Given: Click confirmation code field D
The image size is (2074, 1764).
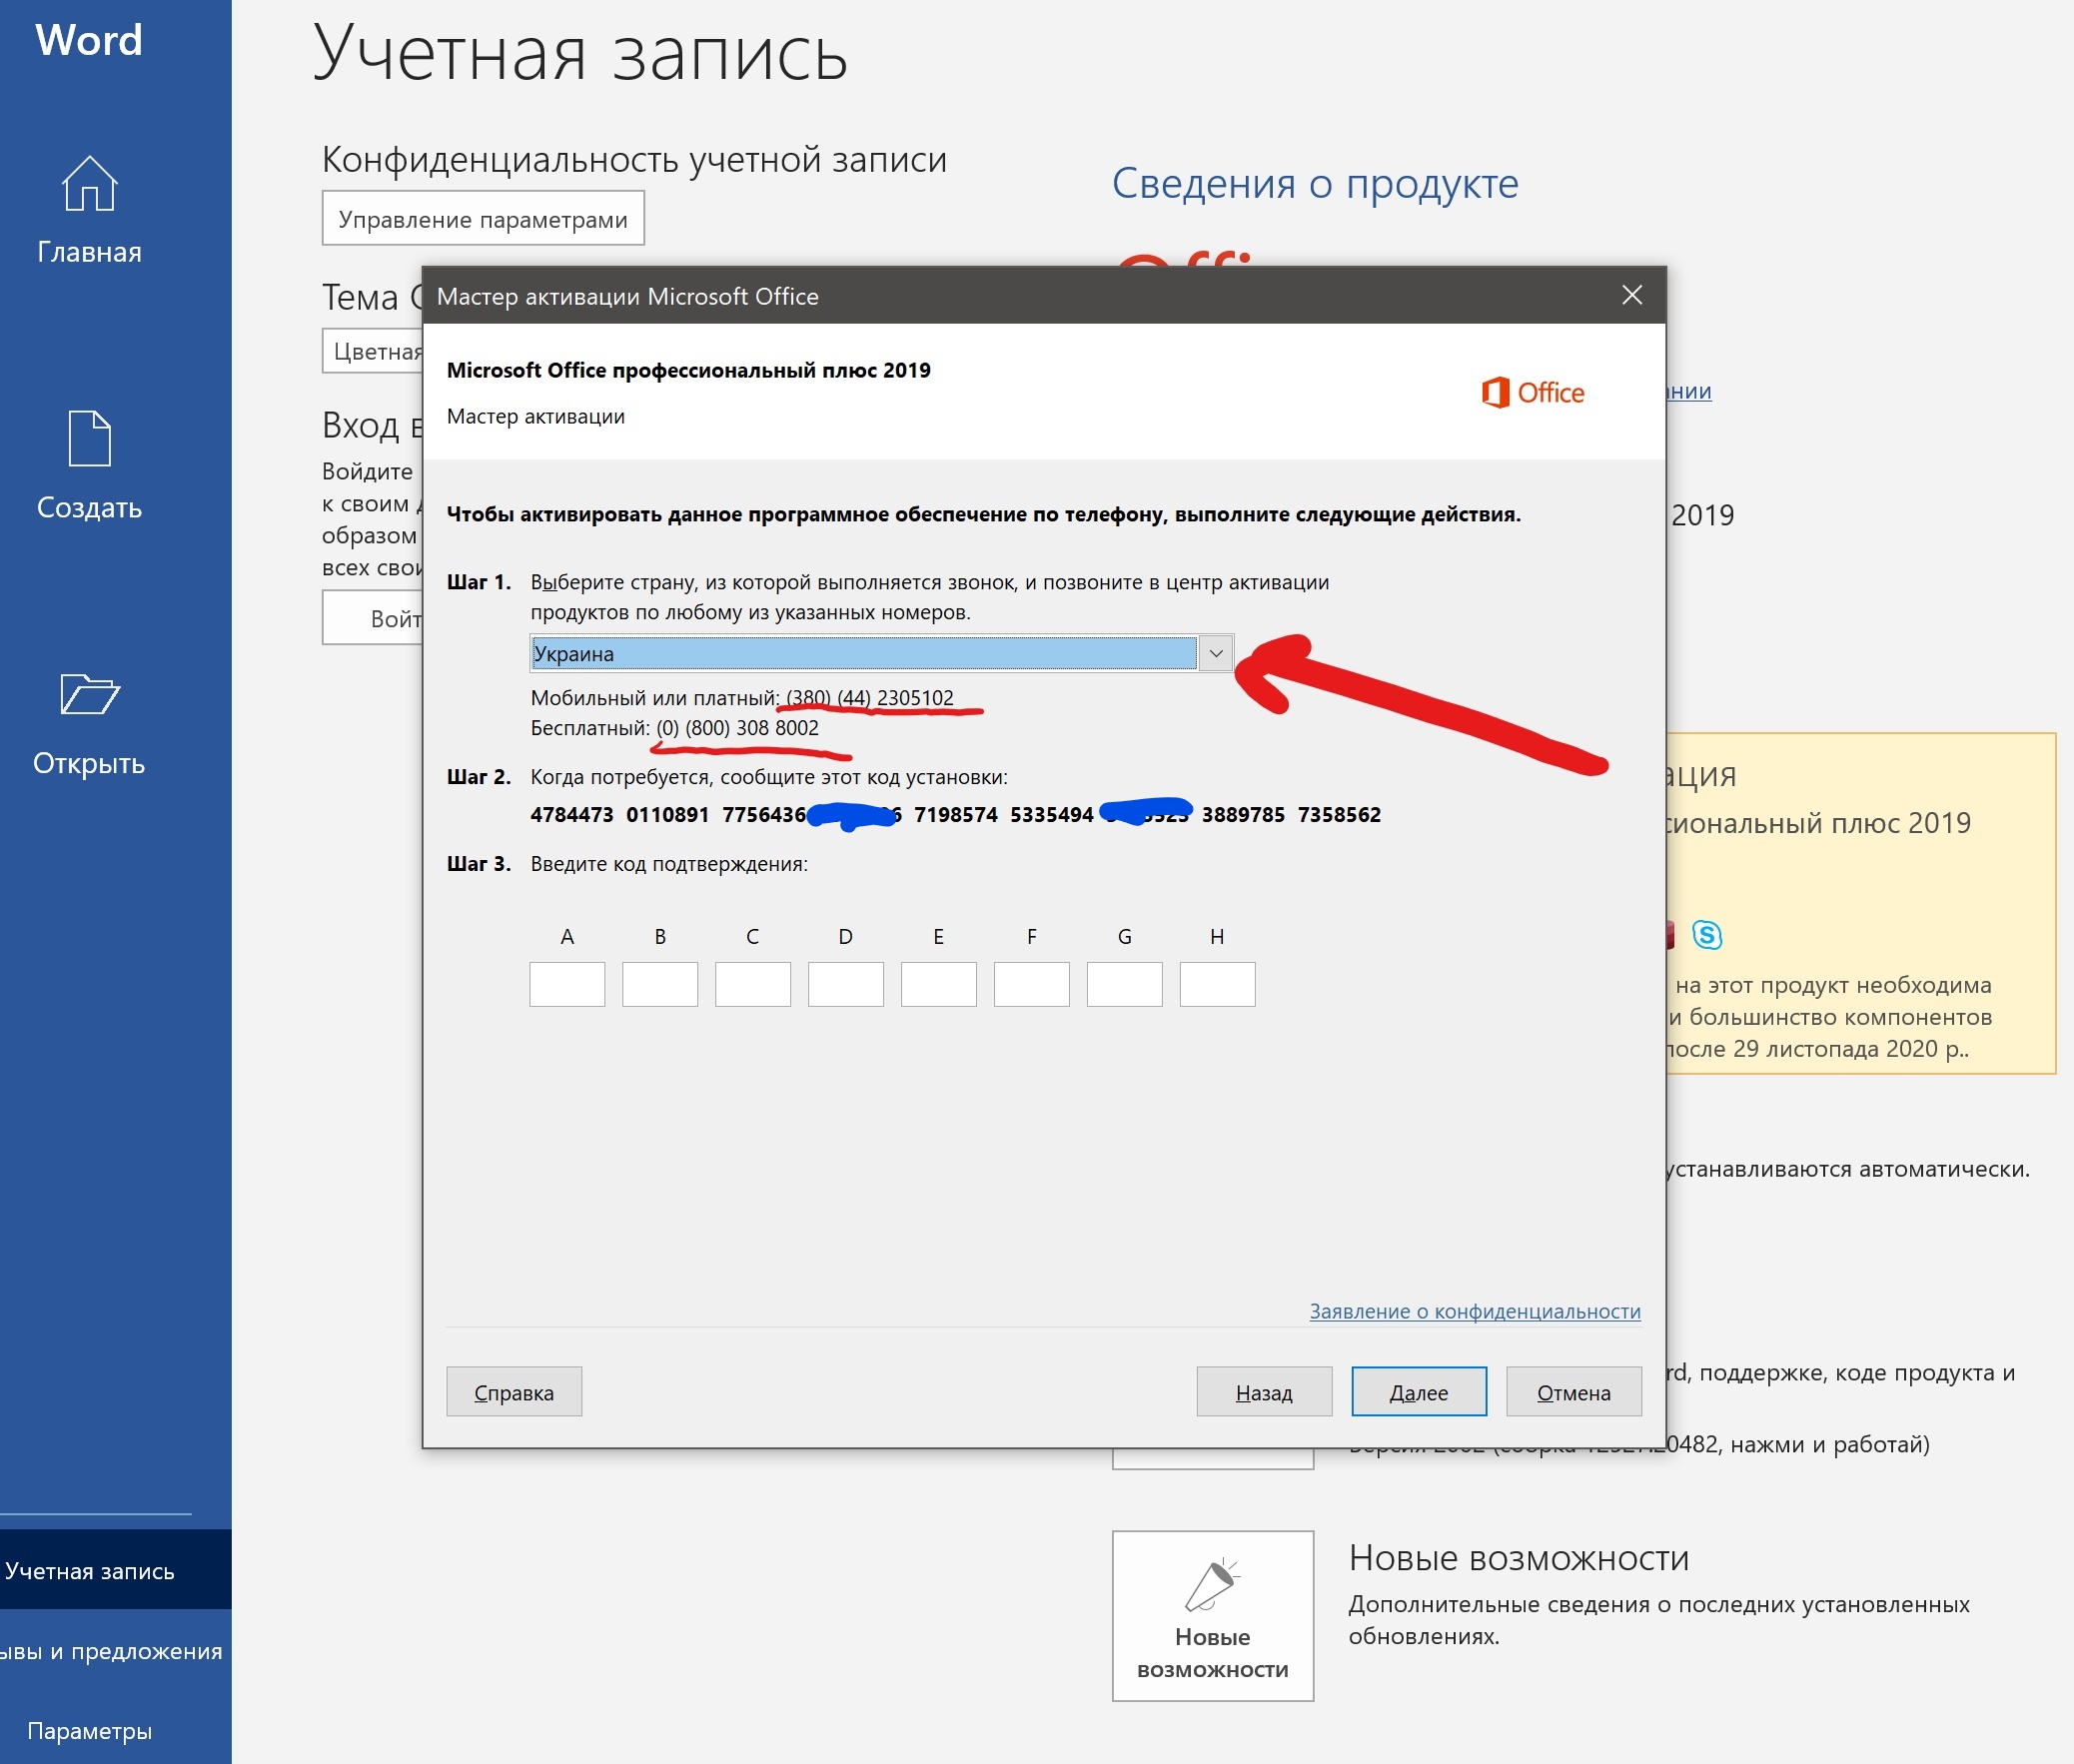Looking at the screenshot, I should [x=845, y=984].
